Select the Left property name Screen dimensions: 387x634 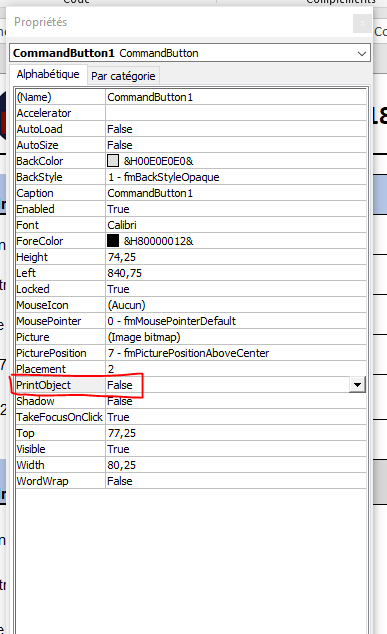tap(26, 273)
